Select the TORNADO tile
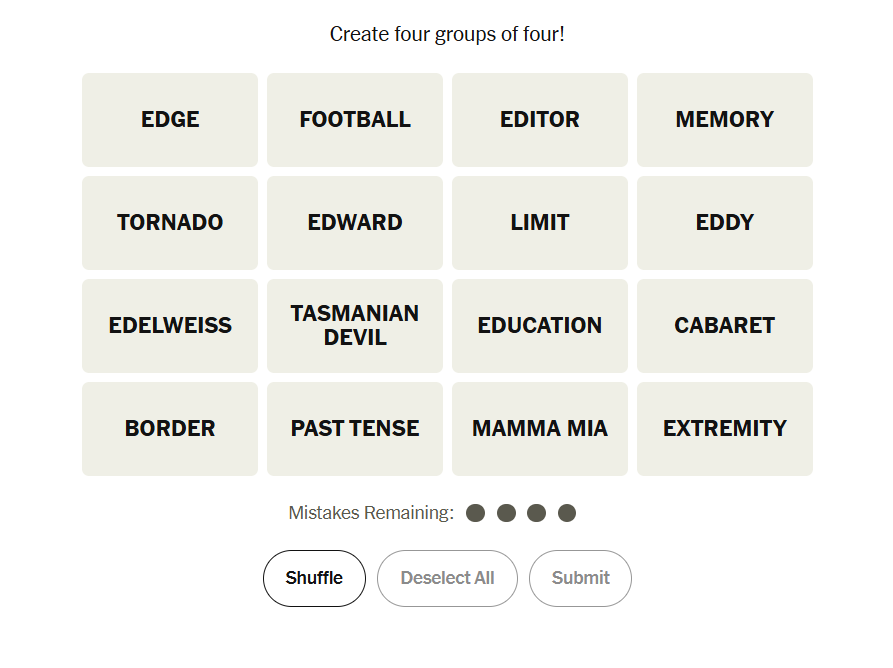Image resolution: width=893 pixels, height=668 pixels. coord(170,223)
